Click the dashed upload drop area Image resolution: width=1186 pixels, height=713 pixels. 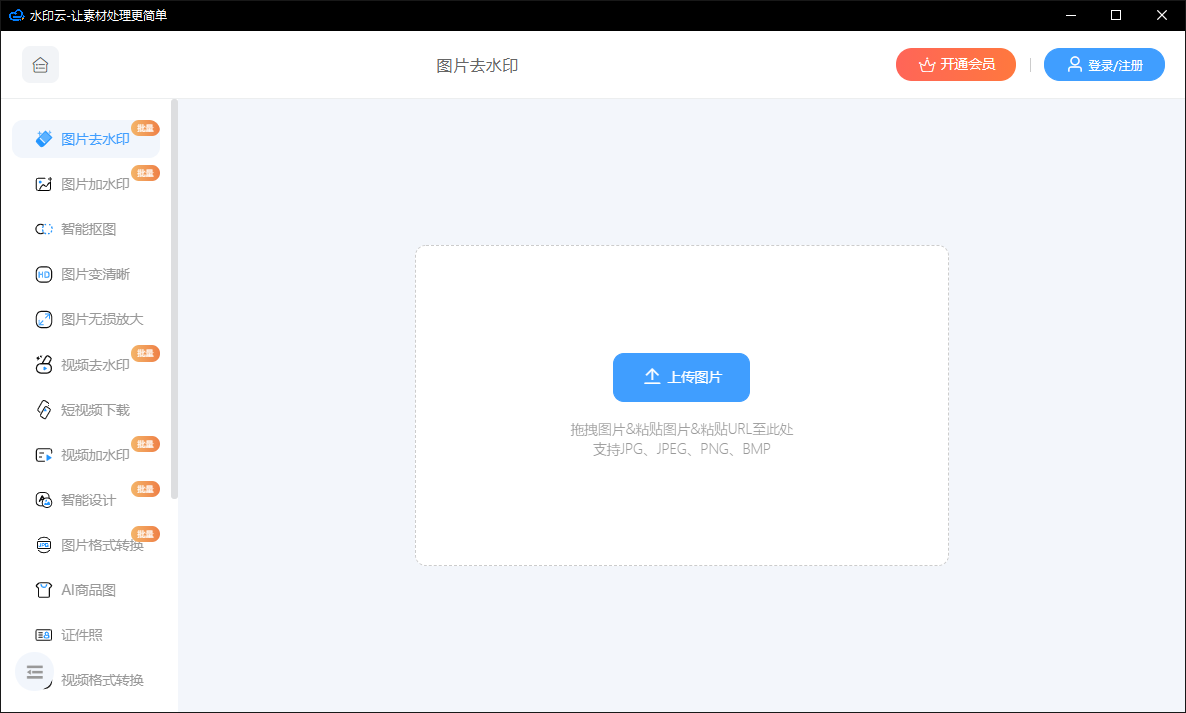[681, 500]
